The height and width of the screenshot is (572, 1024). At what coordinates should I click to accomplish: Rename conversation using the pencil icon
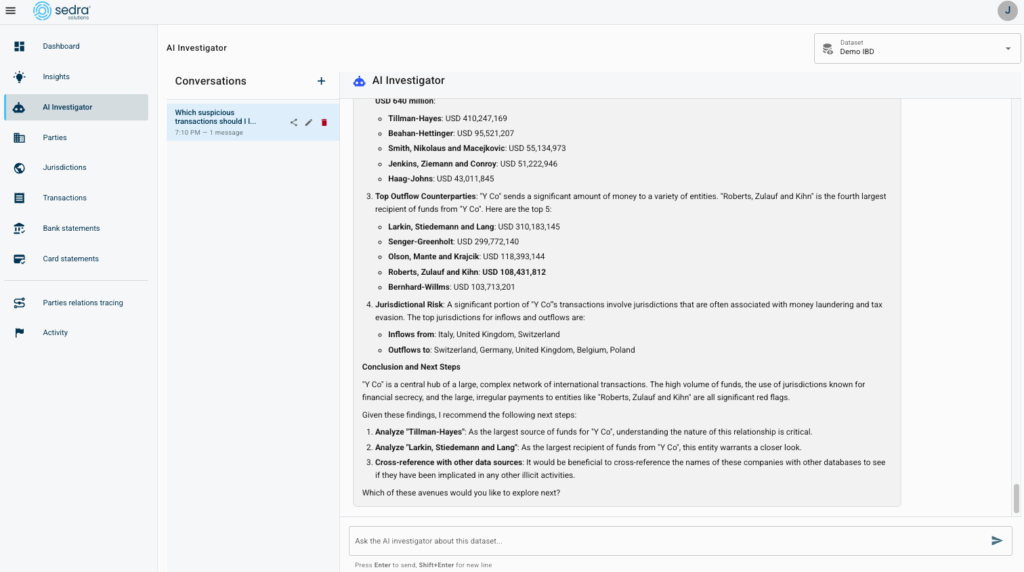pyautogui.click(x=309, y=122)
